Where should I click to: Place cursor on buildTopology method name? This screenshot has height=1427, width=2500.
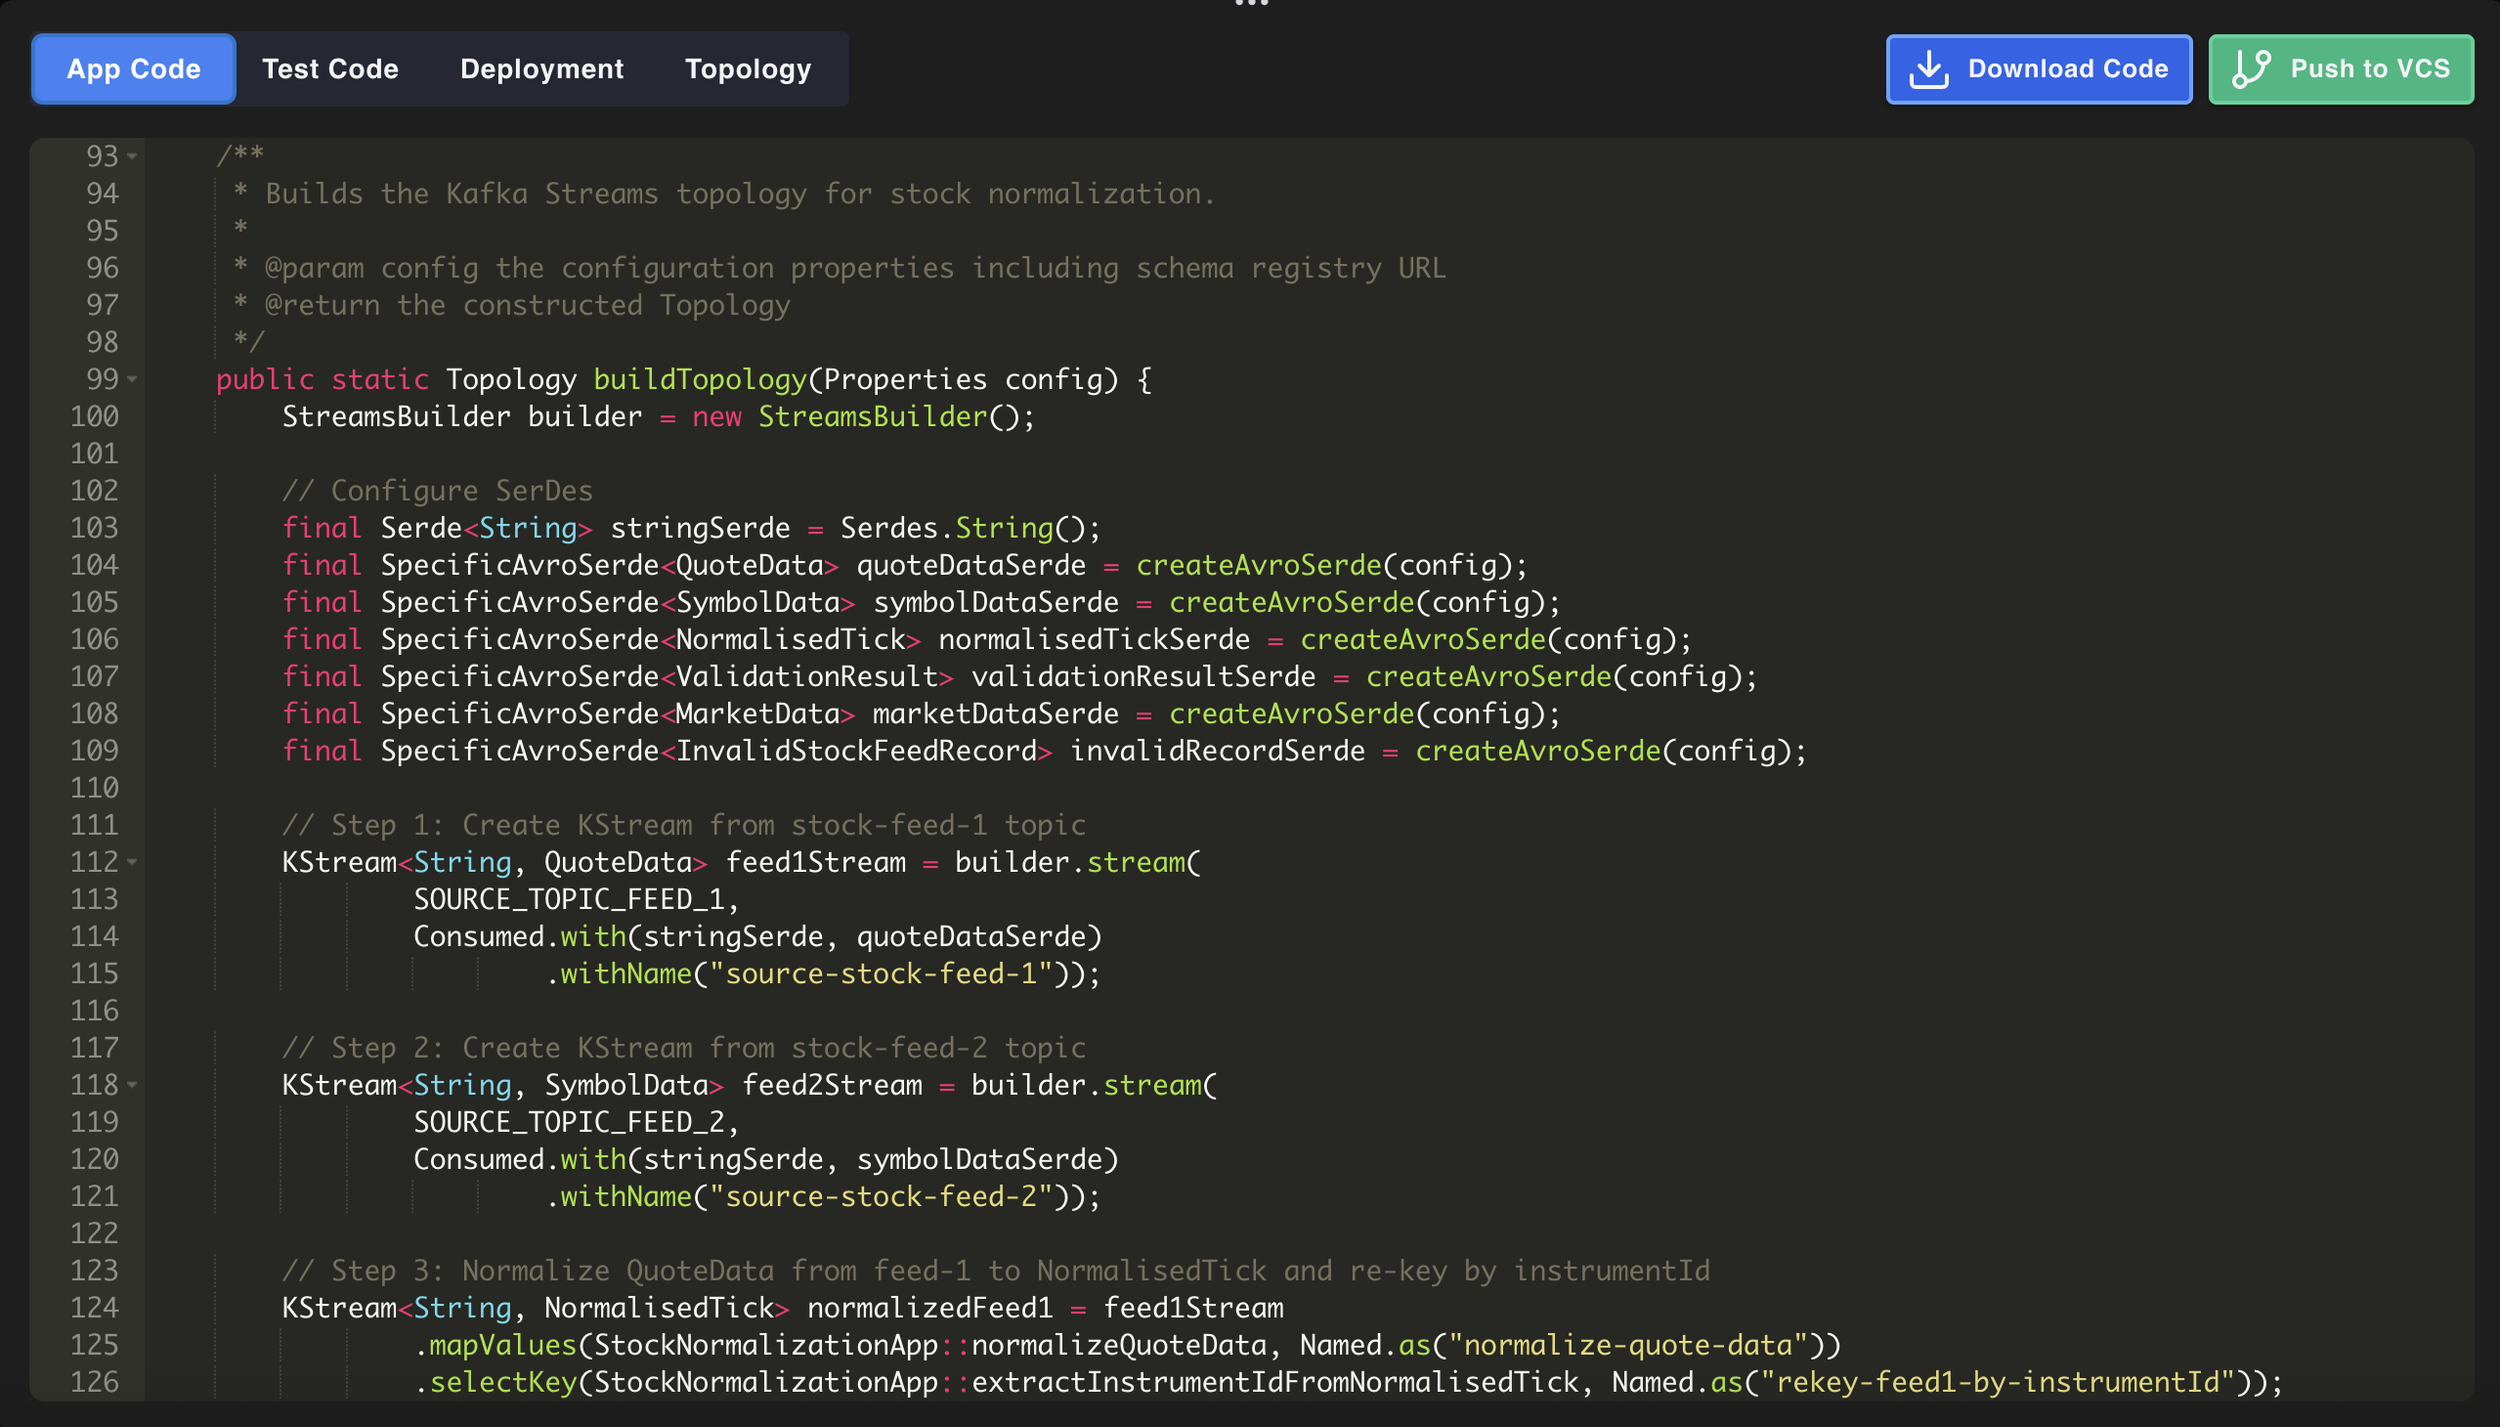click(x=699, y=380)
